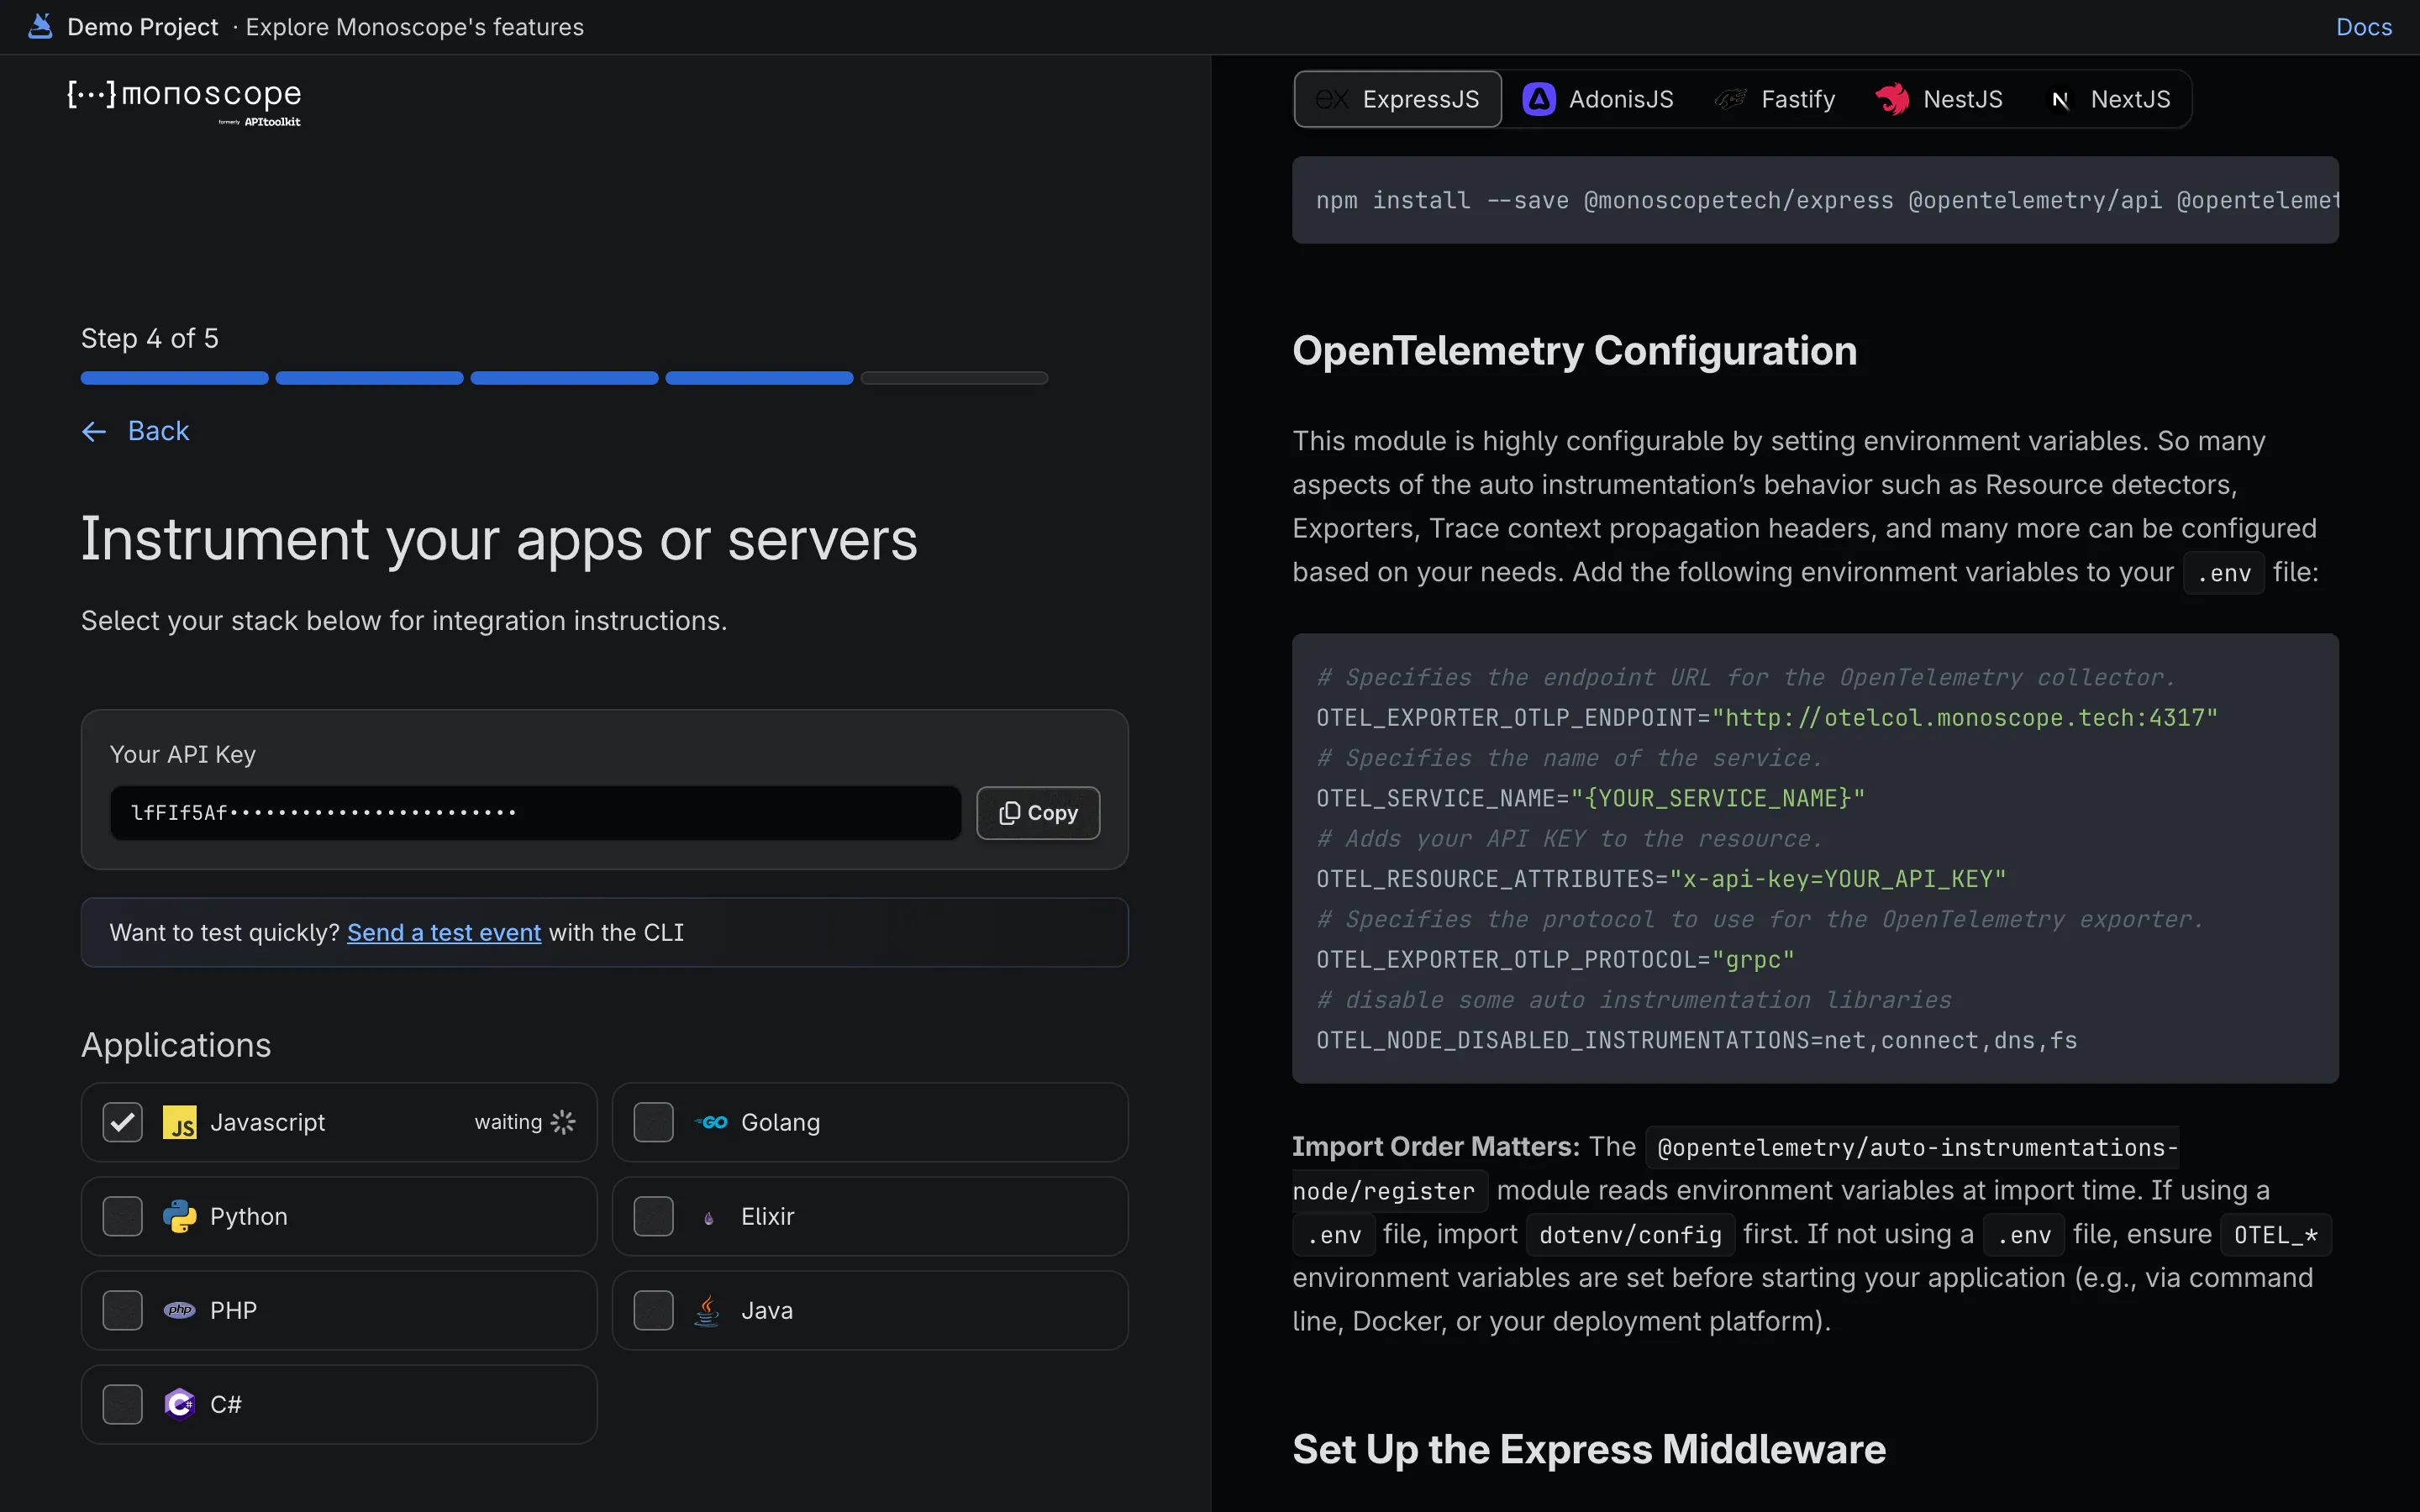Switch to the Fastify tab
The height and width of the screenshot is (1512, 2420).
click(1775, 99)
